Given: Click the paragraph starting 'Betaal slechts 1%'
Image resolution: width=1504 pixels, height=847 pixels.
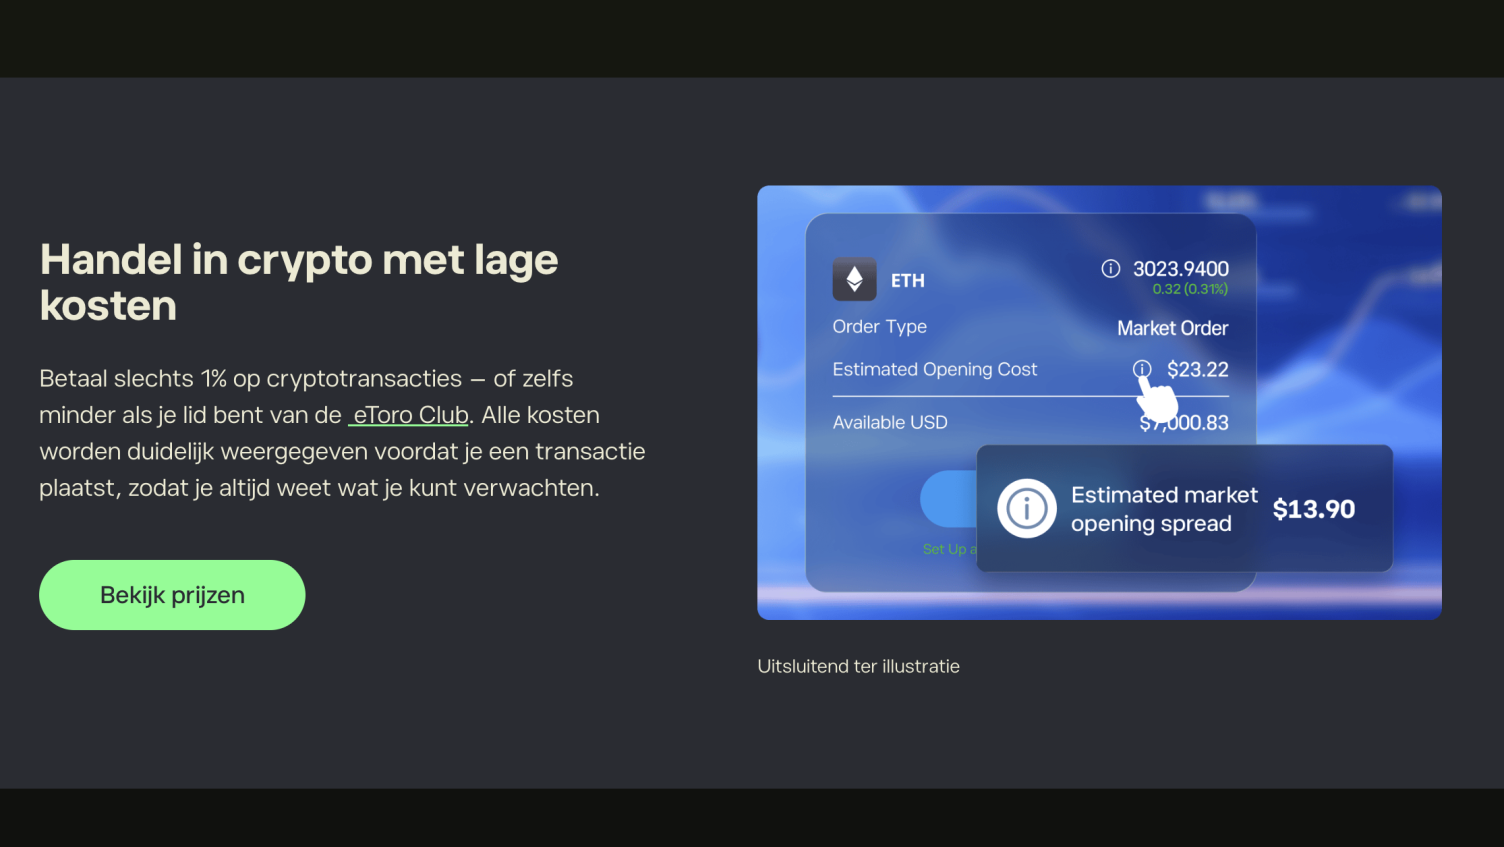Looking at the screenshot, I should point(343,433).
